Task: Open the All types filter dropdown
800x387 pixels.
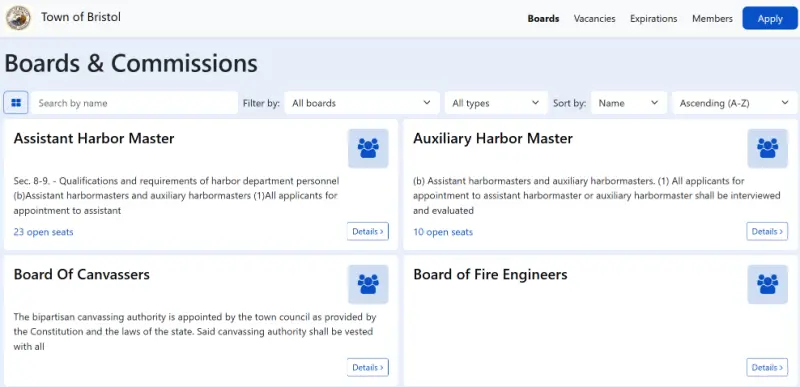Action: coord(496,103)
